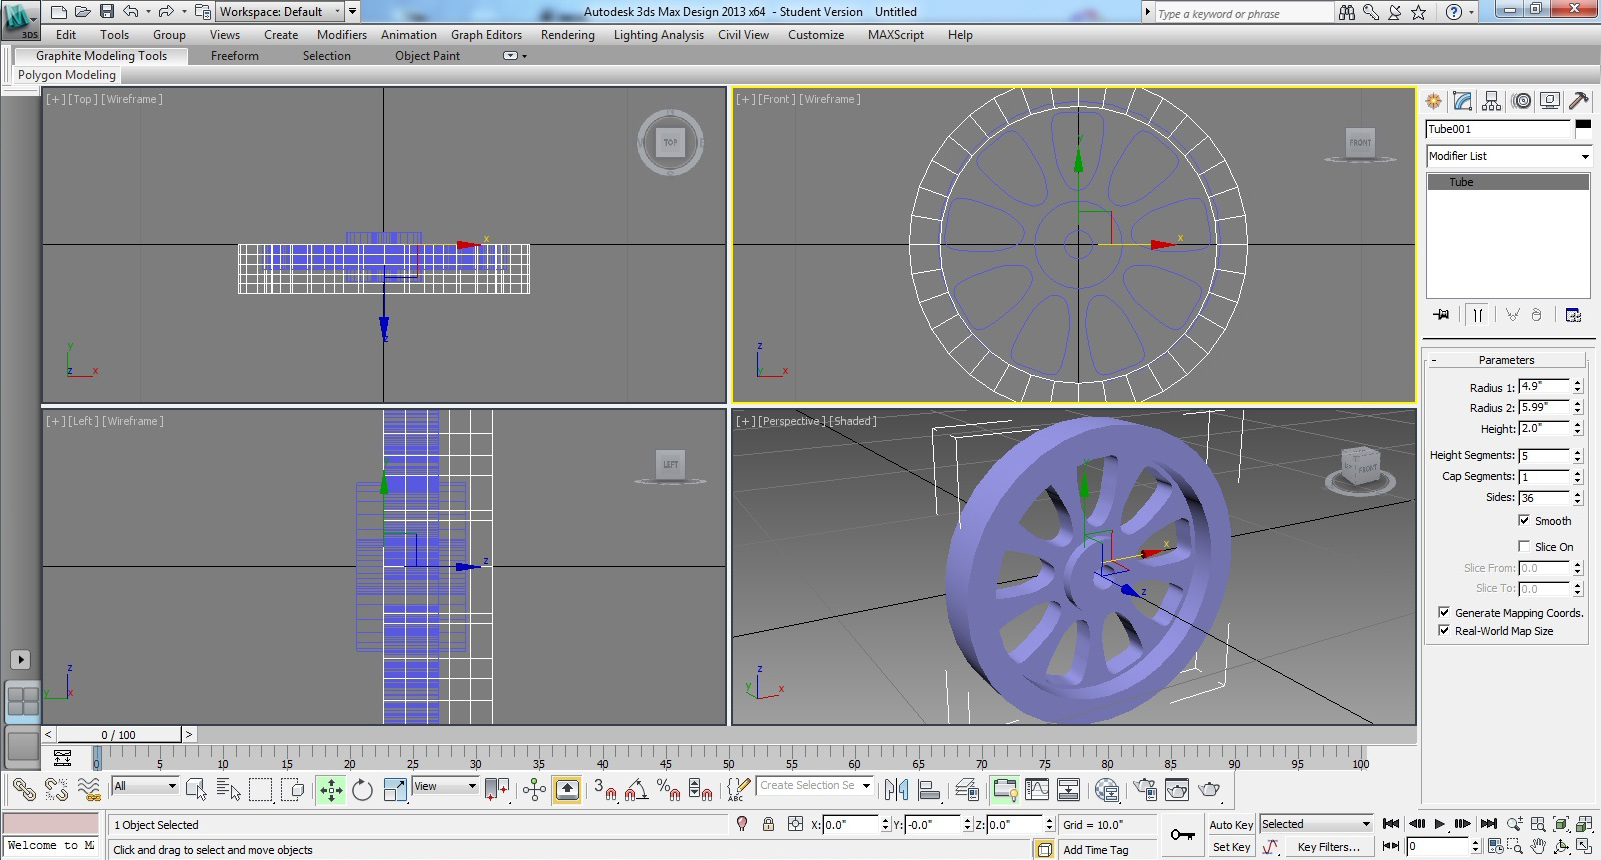Click the Key Filters button

(1328, 847)
